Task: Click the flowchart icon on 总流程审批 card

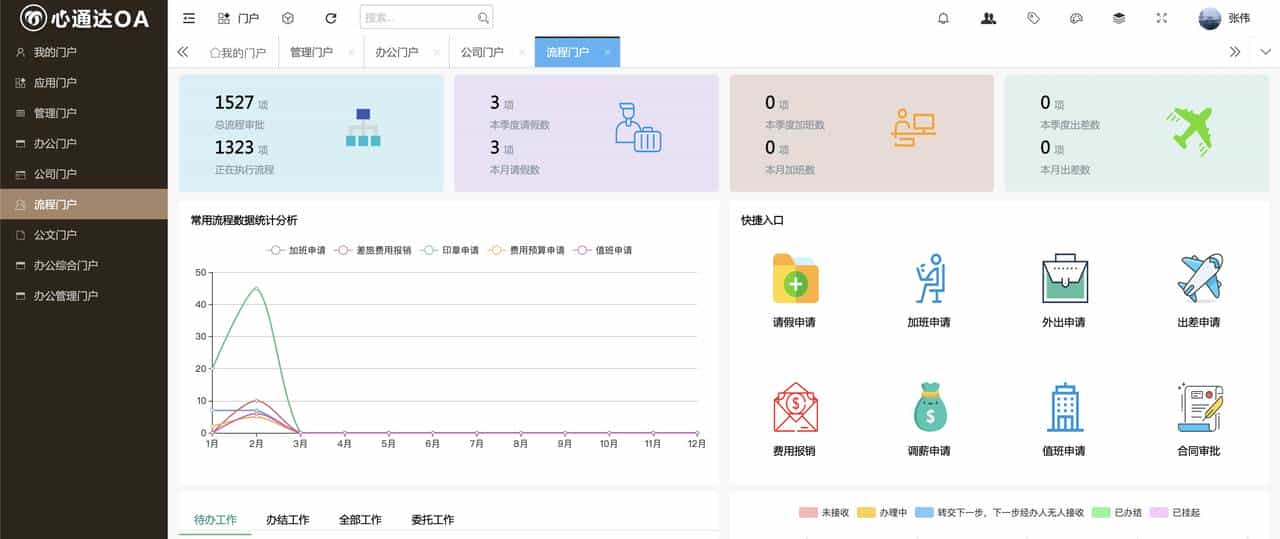Action: tap(363, 128)
